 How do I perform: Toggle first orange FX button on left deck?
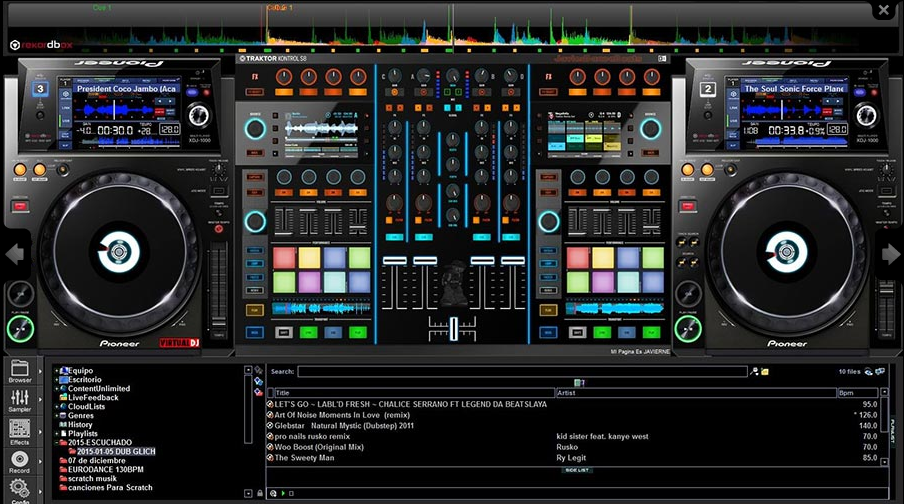(284, 92)
